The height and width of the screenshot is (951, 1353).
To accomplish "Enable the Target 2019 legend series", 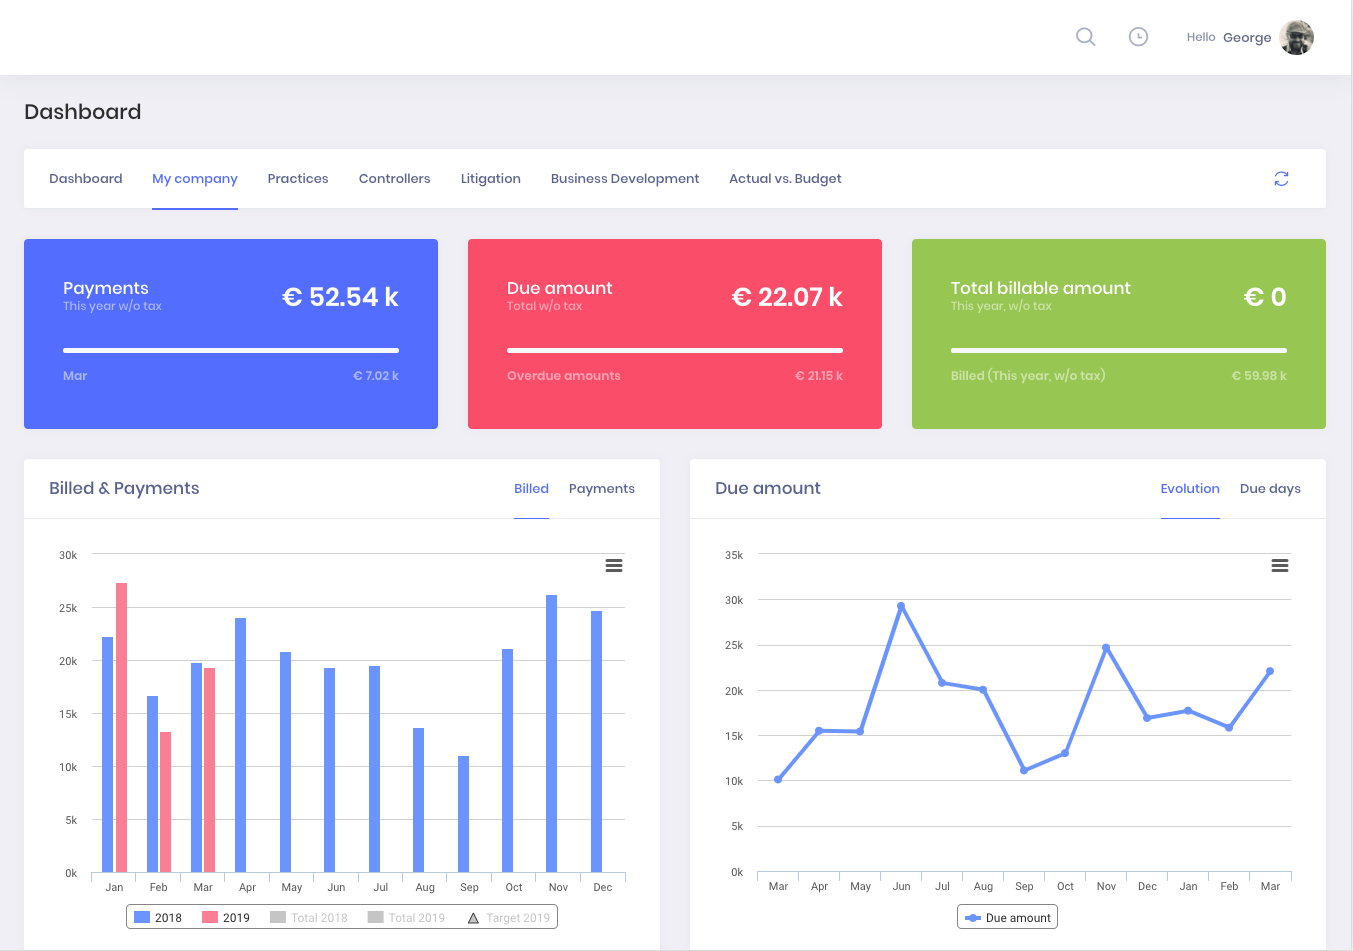I will click(x=508, y=917).
